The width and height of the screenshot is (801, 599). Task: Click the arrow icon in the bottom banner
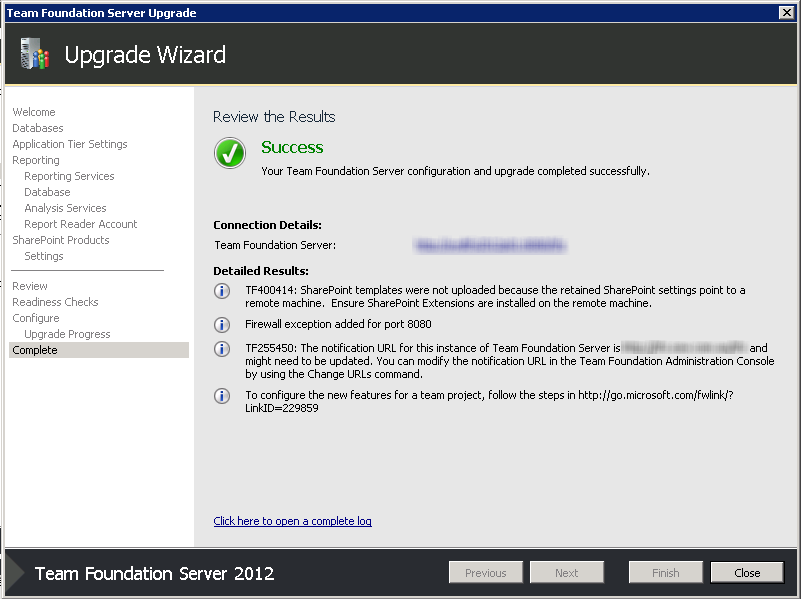(15, 573)
